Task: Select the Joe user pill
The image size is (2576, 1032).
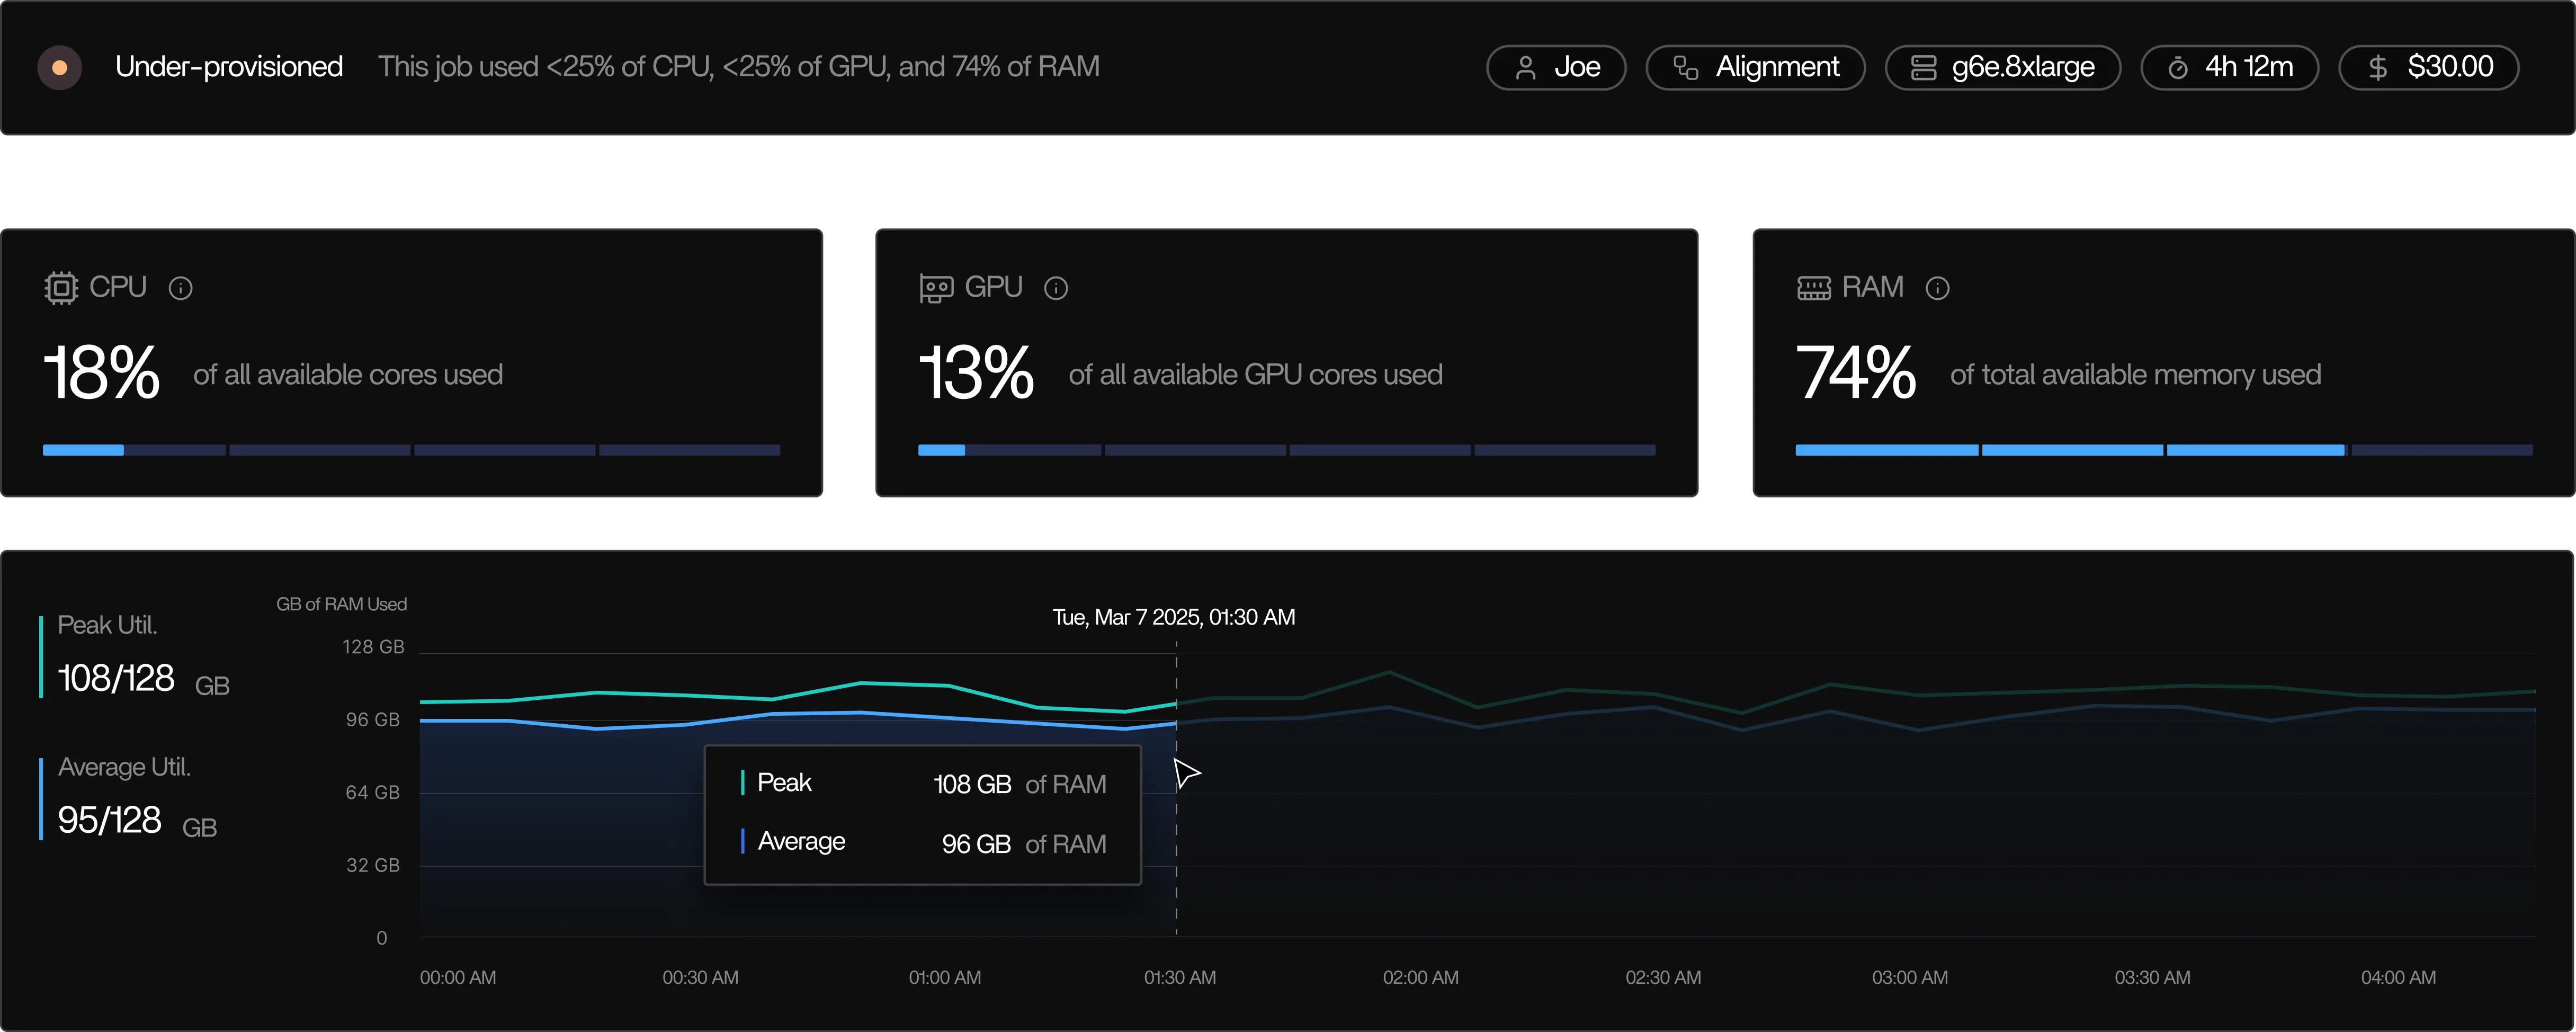Action: [x=1555, y=67]
